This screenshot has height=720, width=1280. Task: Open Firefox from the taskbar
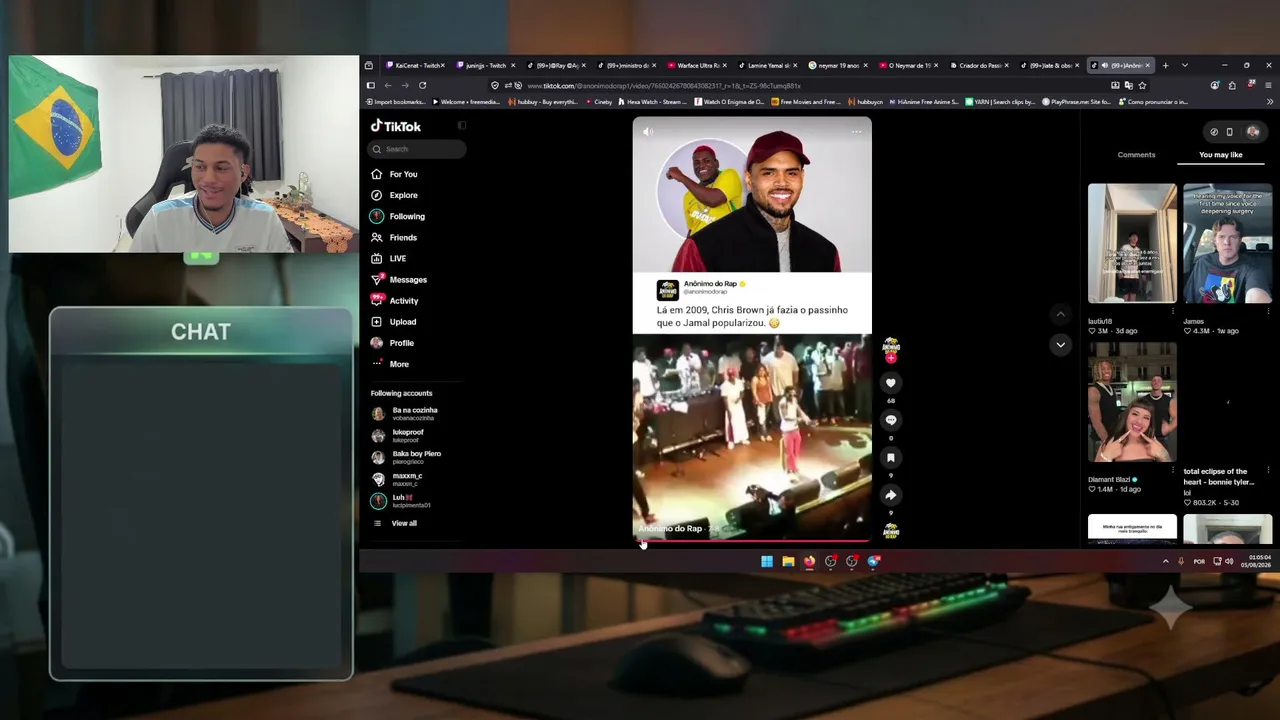(x=809, y=561)
